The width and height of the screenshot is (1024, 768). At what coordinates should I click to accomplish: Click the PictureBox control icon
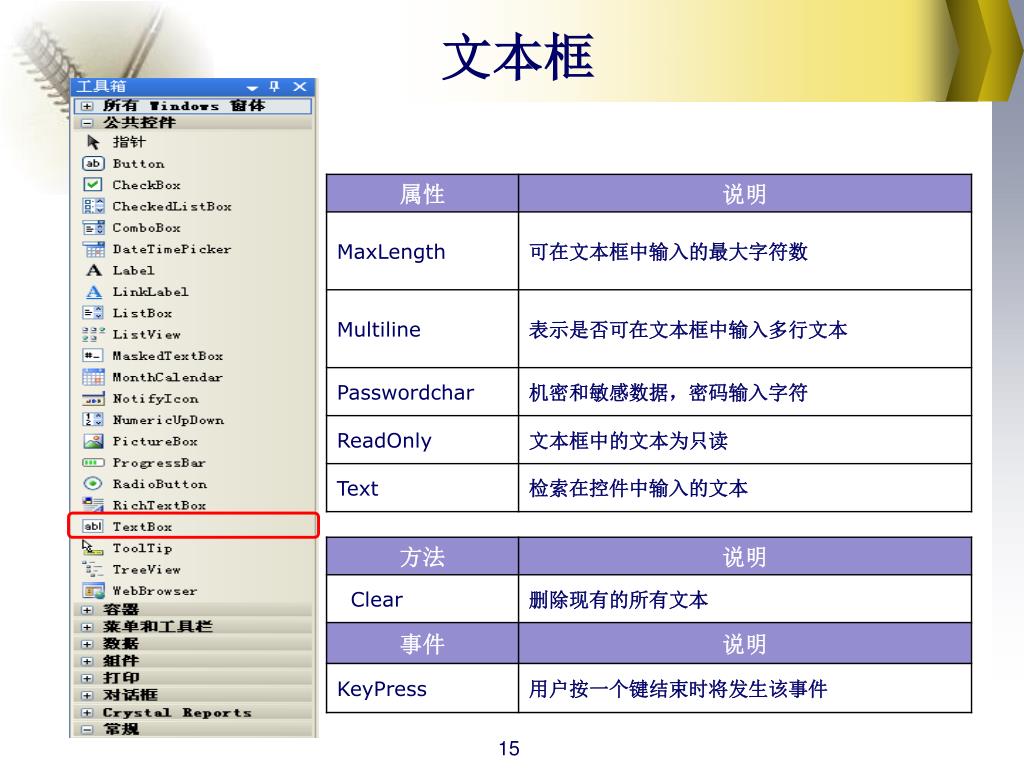(93, 441)
